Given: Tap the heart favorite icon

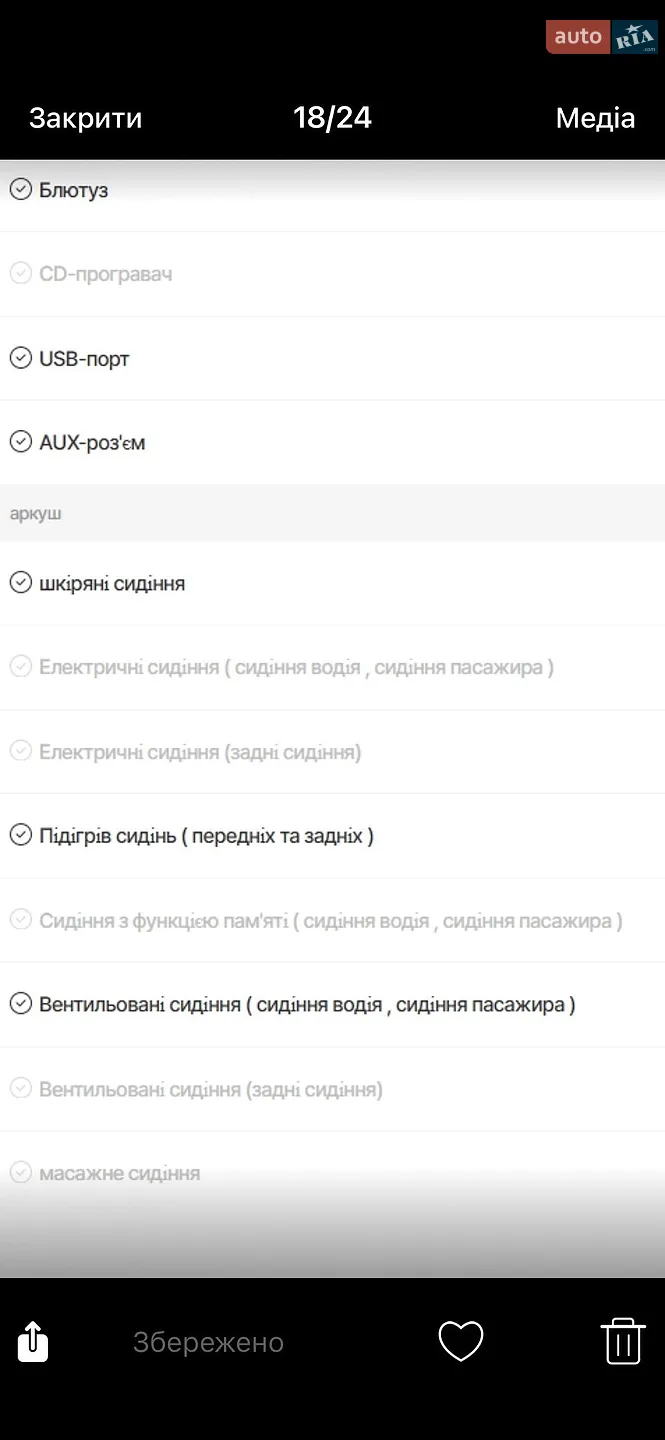Looking at the screenshot, I should (461, 1341).
